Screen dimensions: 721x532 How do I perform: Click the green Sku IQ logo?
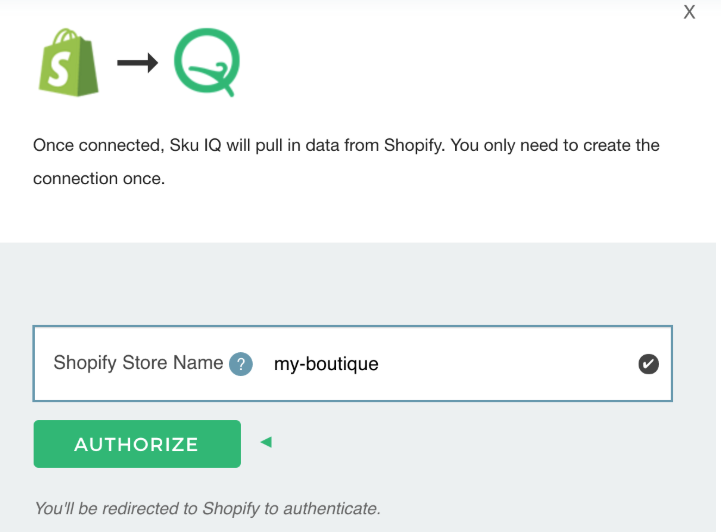pos(207,62)
